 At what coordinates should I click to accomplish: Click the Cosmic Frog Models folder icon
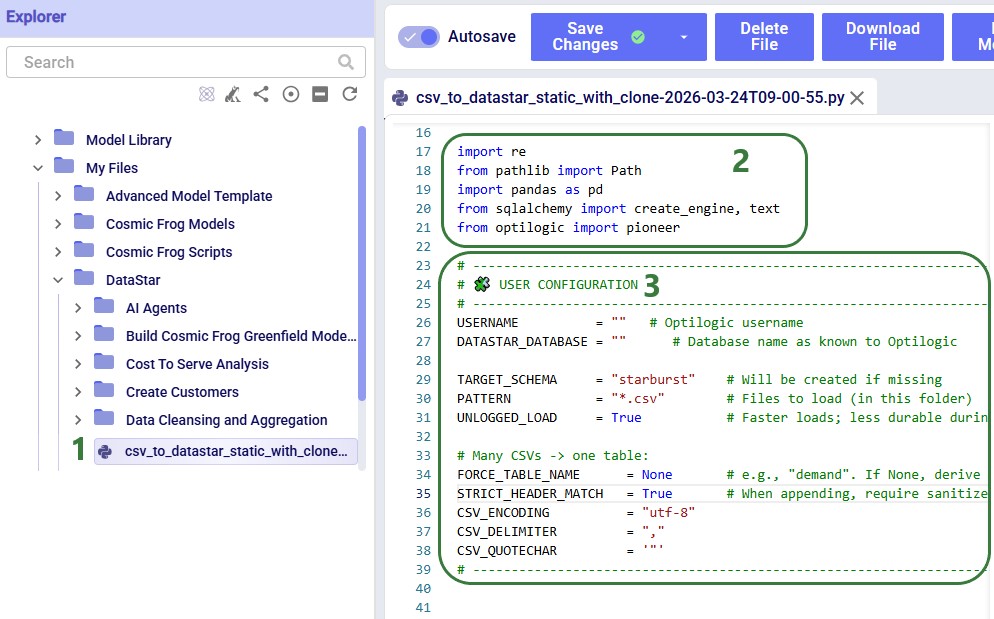pyautogui.click(x=84, y=221)
